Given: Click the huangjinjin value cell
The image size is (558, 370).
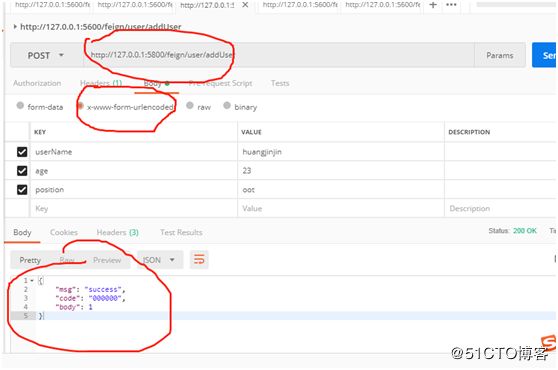Looking at the screenshot, I should 341,152.
